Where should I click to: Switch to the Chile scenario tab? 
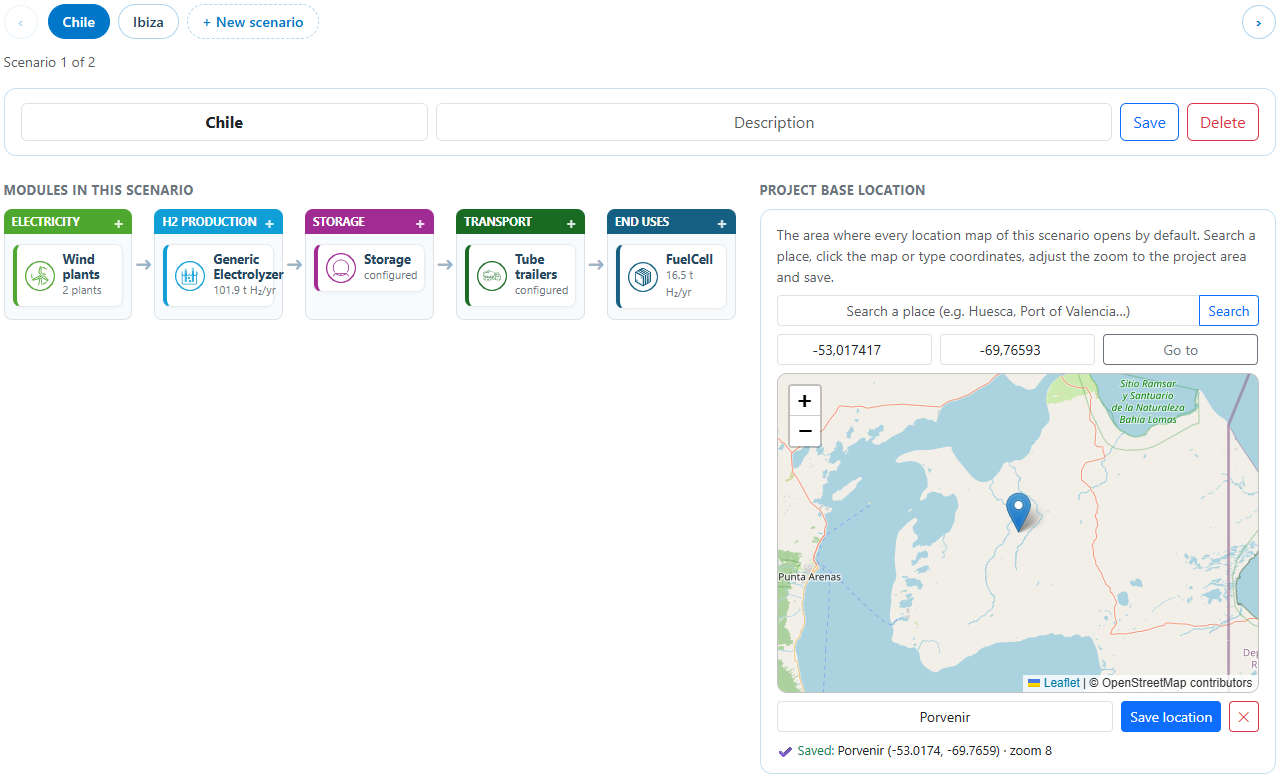click(x=79, y=22)
